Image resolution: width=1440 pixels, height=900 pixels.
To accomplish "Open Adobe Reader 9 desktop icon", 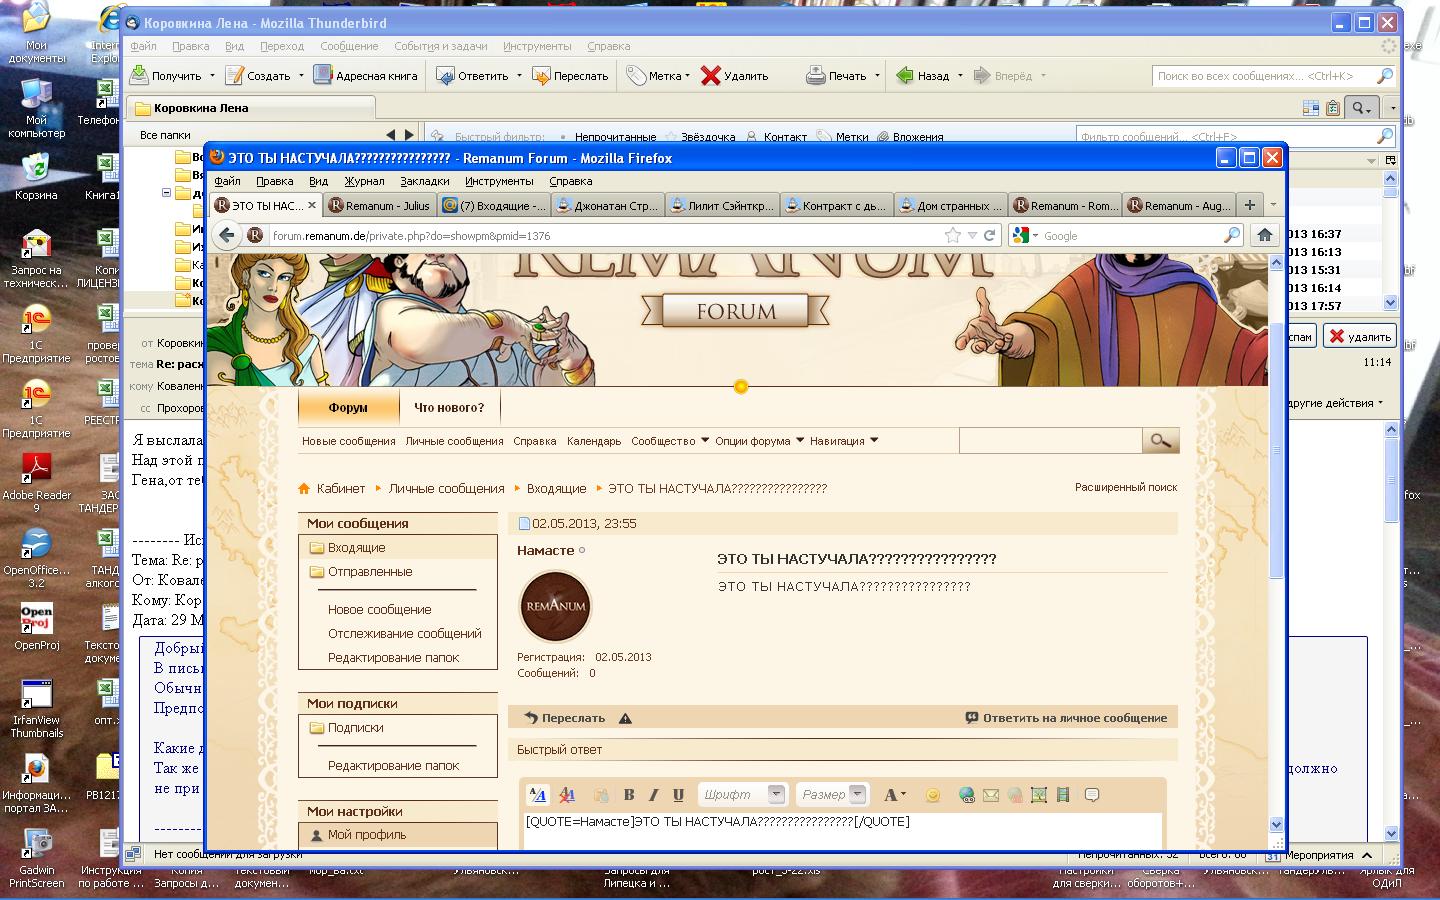I will click(36, 483).
